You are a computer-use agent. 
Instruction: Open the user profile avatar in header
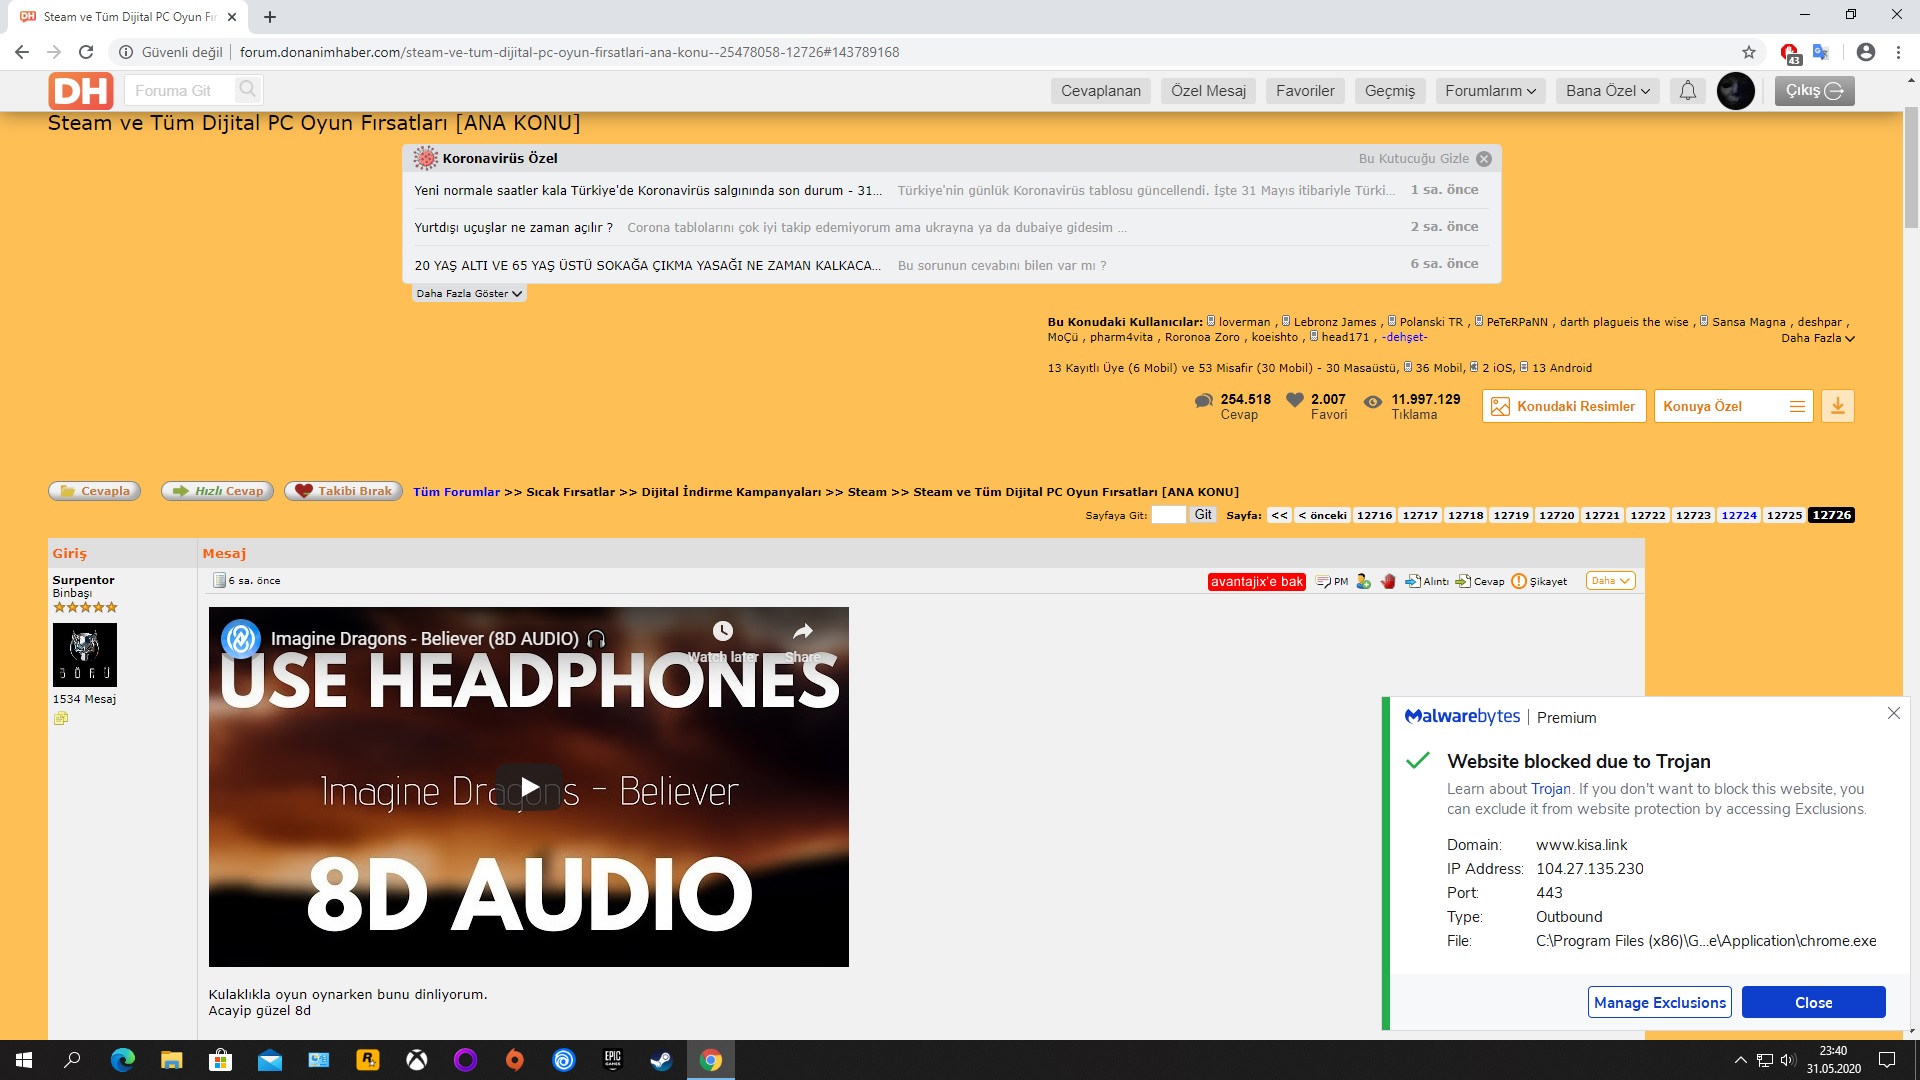point(1736,91)
